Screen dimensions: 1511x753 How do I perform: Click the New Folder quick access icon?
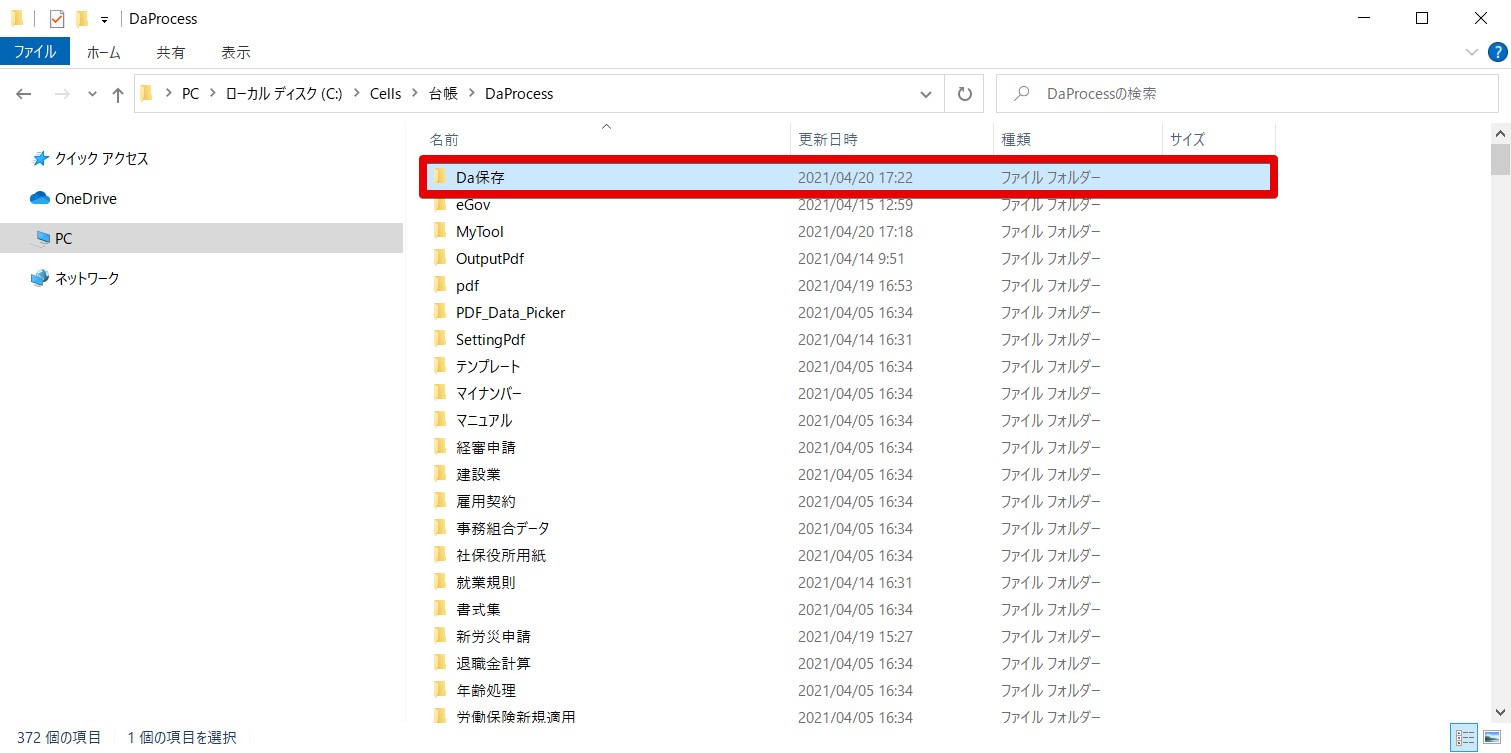tap(82, 18)
